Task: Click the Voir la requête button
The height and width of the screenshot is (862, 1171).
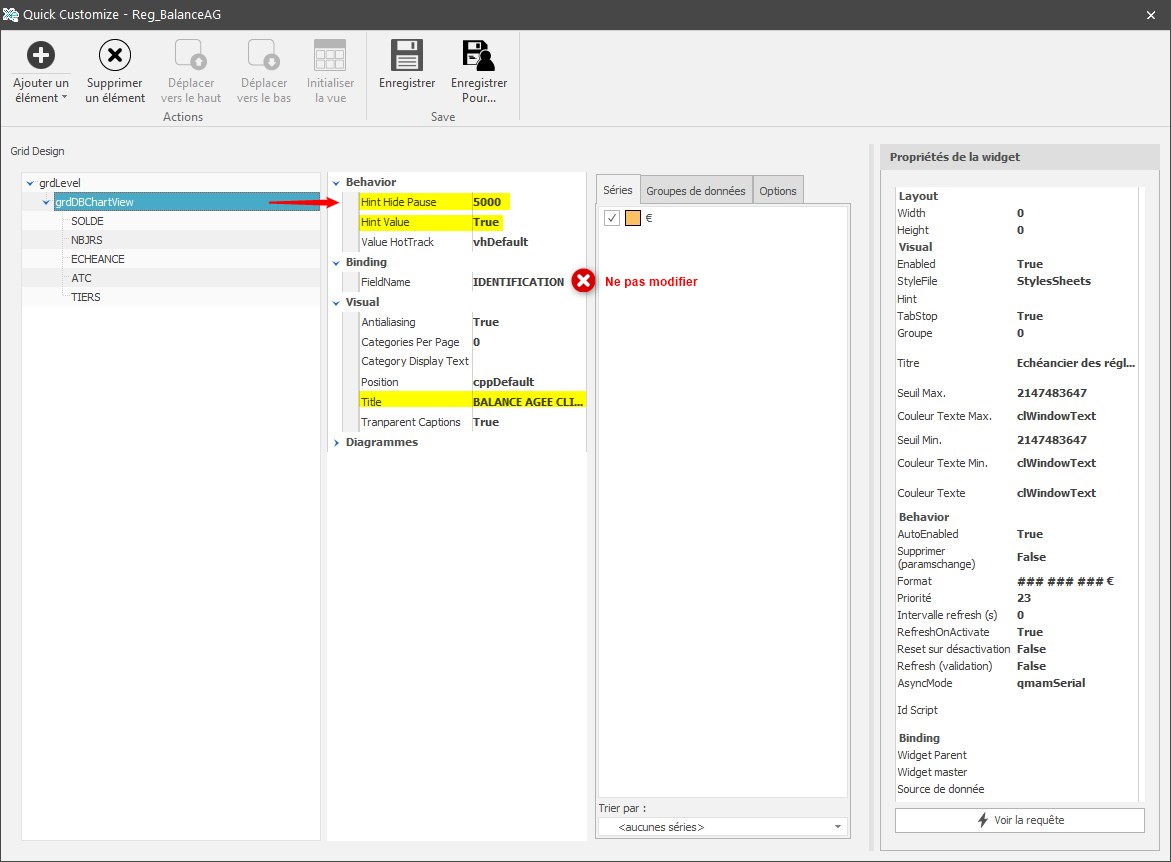Action: tap(1019, 820)
